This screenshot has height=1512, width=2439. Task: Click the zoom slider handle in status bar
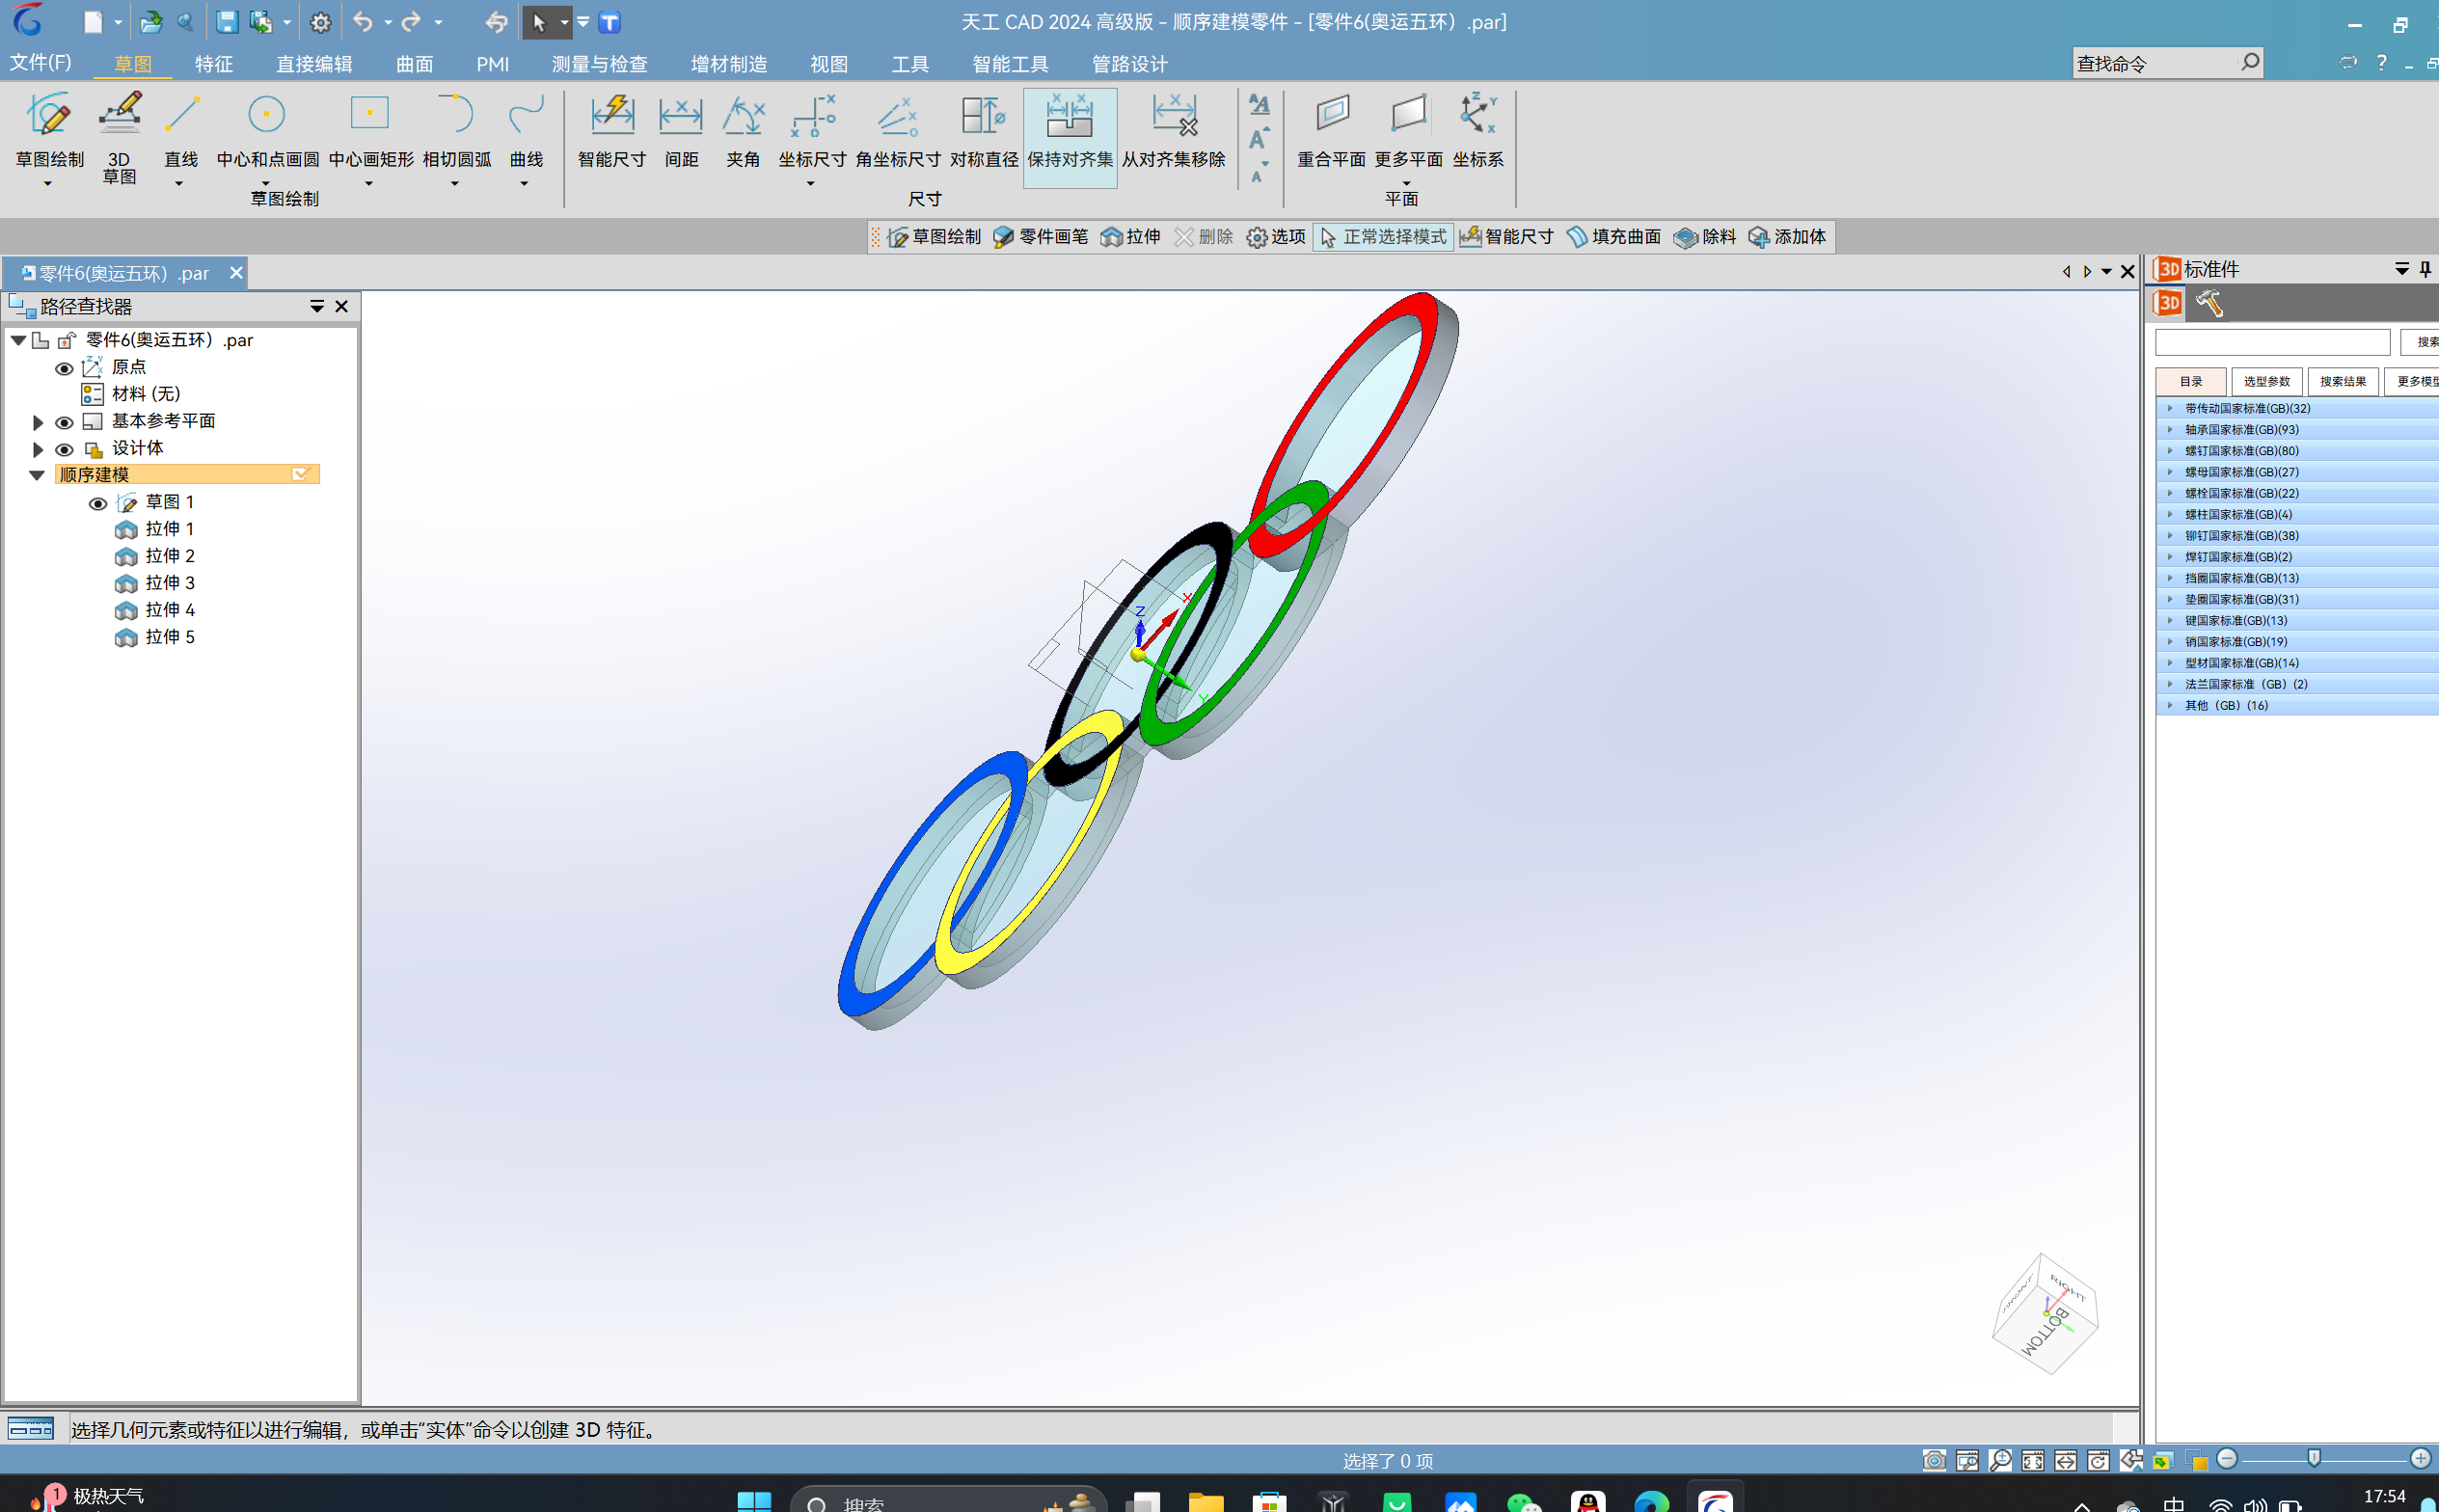click(x=2314, y=1459)
